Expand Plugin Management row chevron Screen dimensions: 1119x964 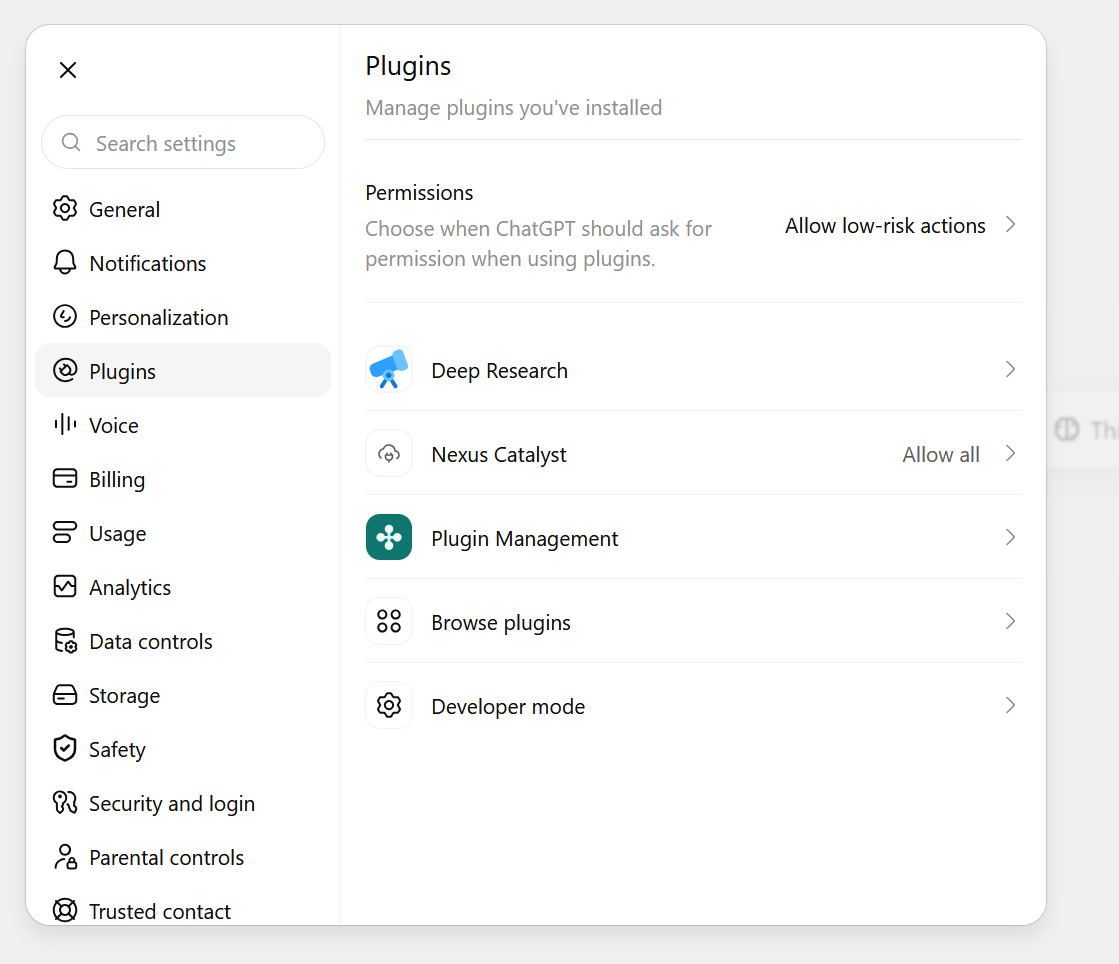point(1011,537)
